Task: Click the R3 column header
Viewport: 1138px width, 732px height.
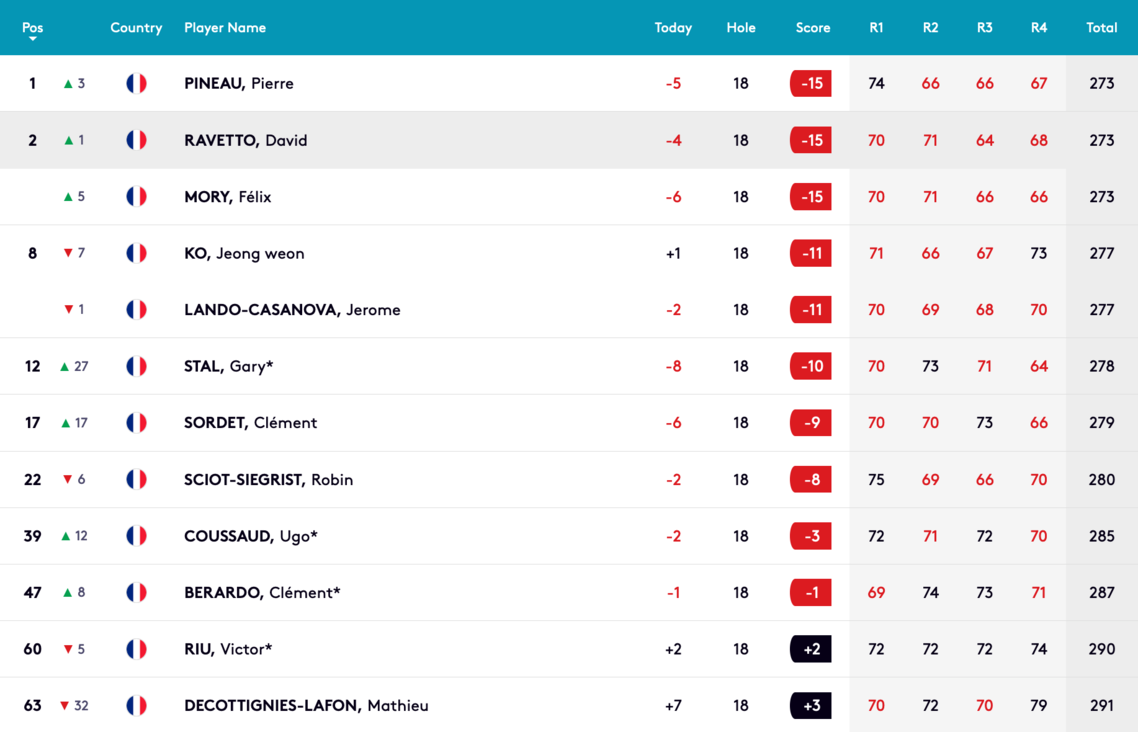Action: pos(984,28)
